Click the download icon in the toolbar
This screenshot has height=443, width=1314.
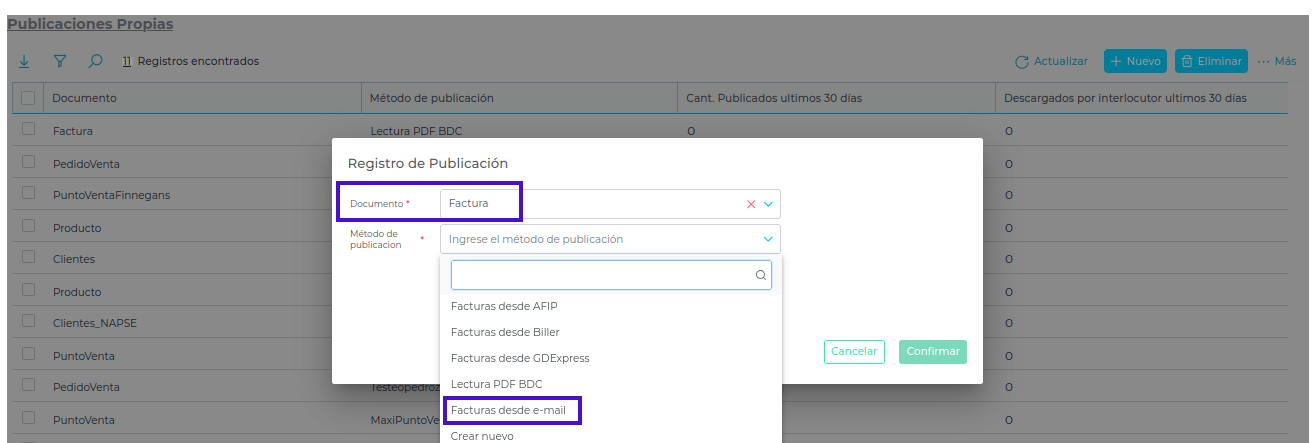tap(24, 62)
